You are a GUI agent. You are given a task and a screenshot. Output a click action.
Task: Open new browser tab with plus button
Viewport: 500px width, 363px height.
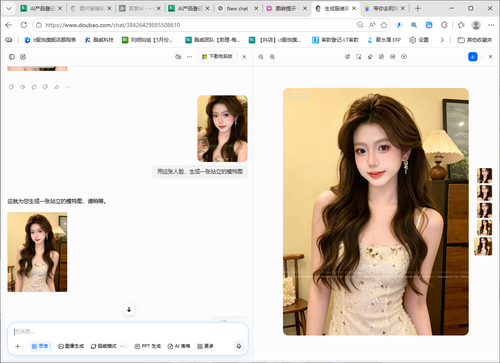[418, 8]
